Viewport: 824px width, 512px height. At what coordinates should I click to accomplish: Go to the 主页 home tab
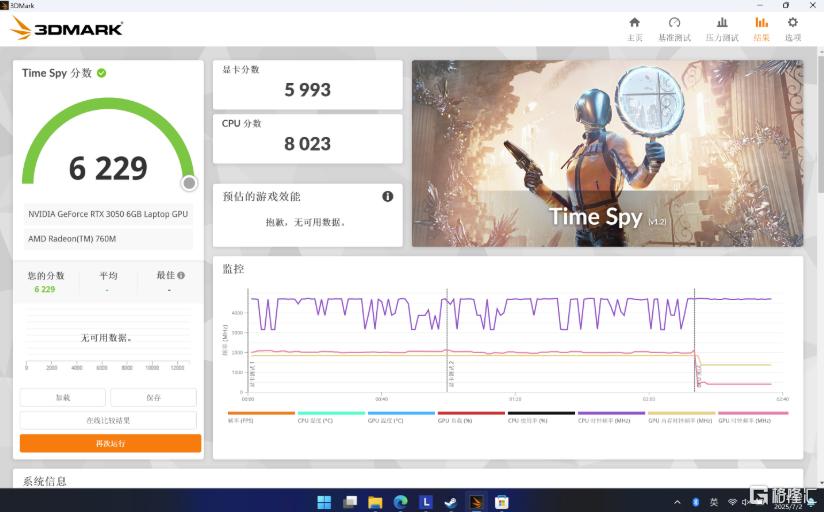[x=634, y=29]
